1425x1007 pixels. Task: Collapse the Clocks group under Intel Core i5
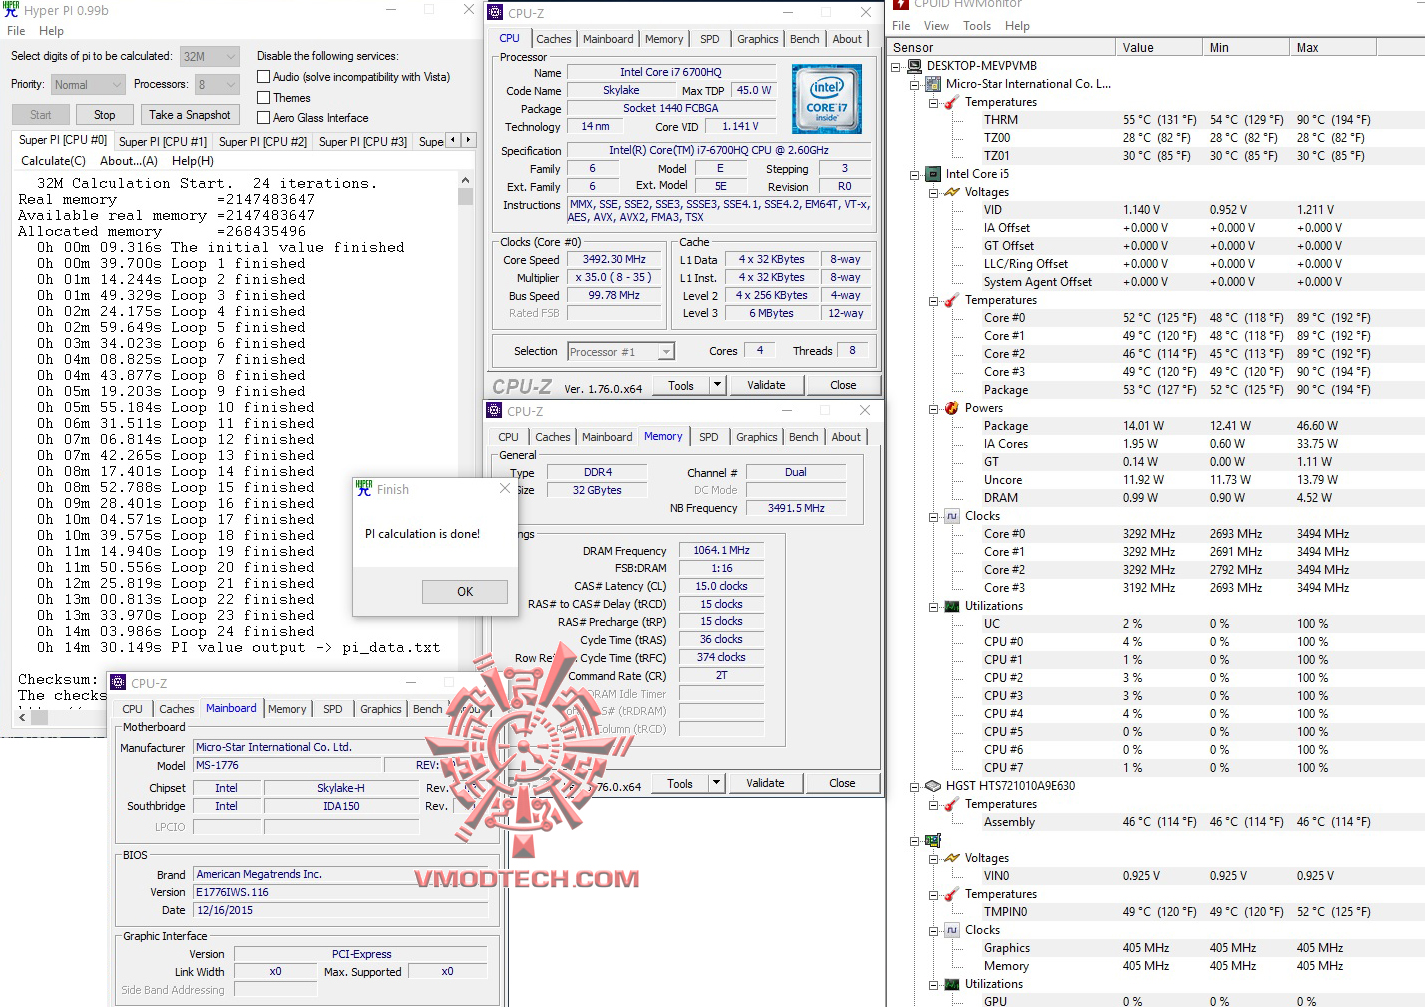tap(933, 517)
